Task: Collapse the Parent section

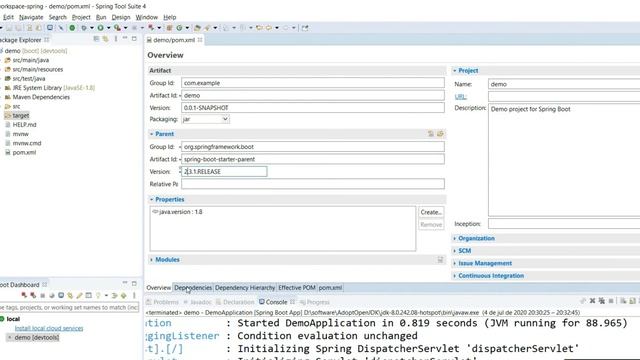Action: coord(151,134)
